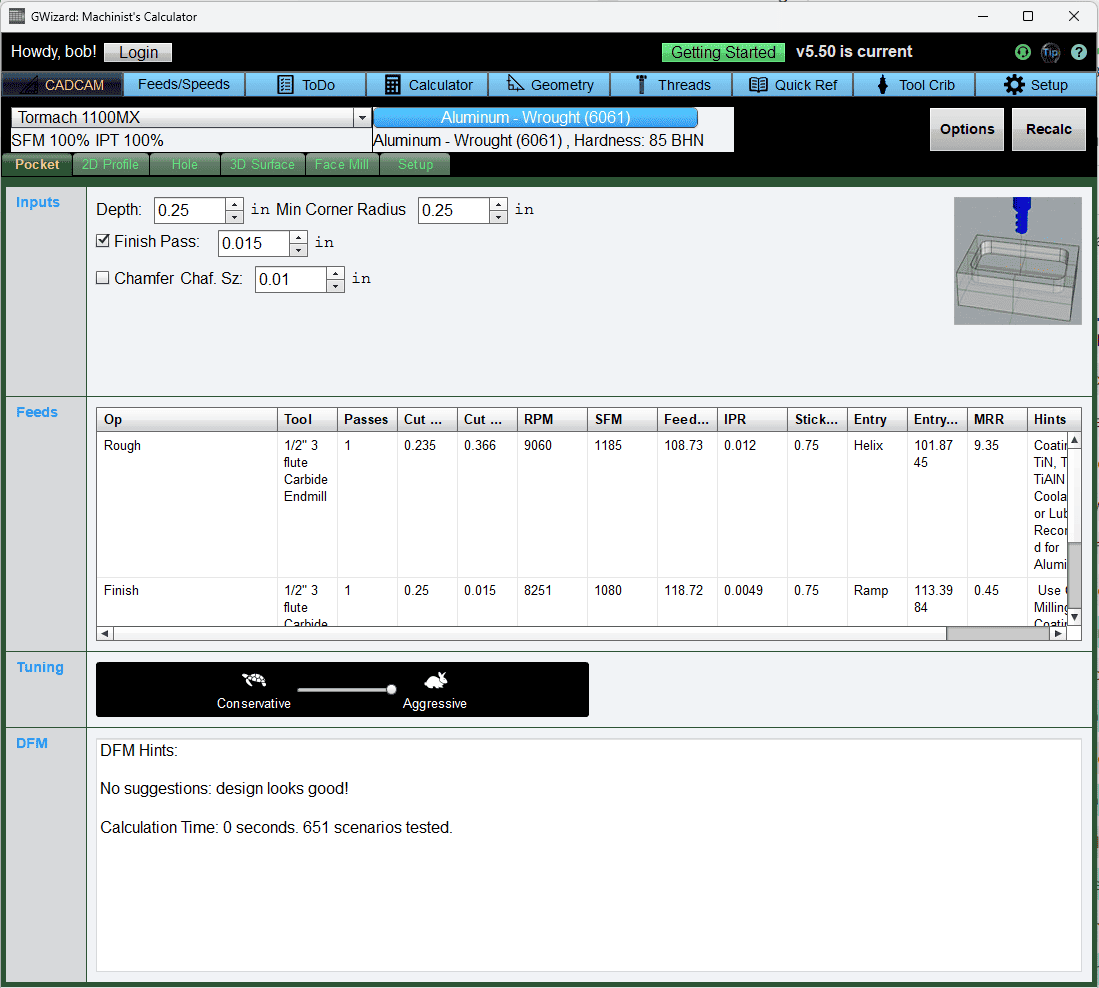Open the Tool Crib
Screen dimensions: 1099x988
pyautogui.click(x=913, y=85)
